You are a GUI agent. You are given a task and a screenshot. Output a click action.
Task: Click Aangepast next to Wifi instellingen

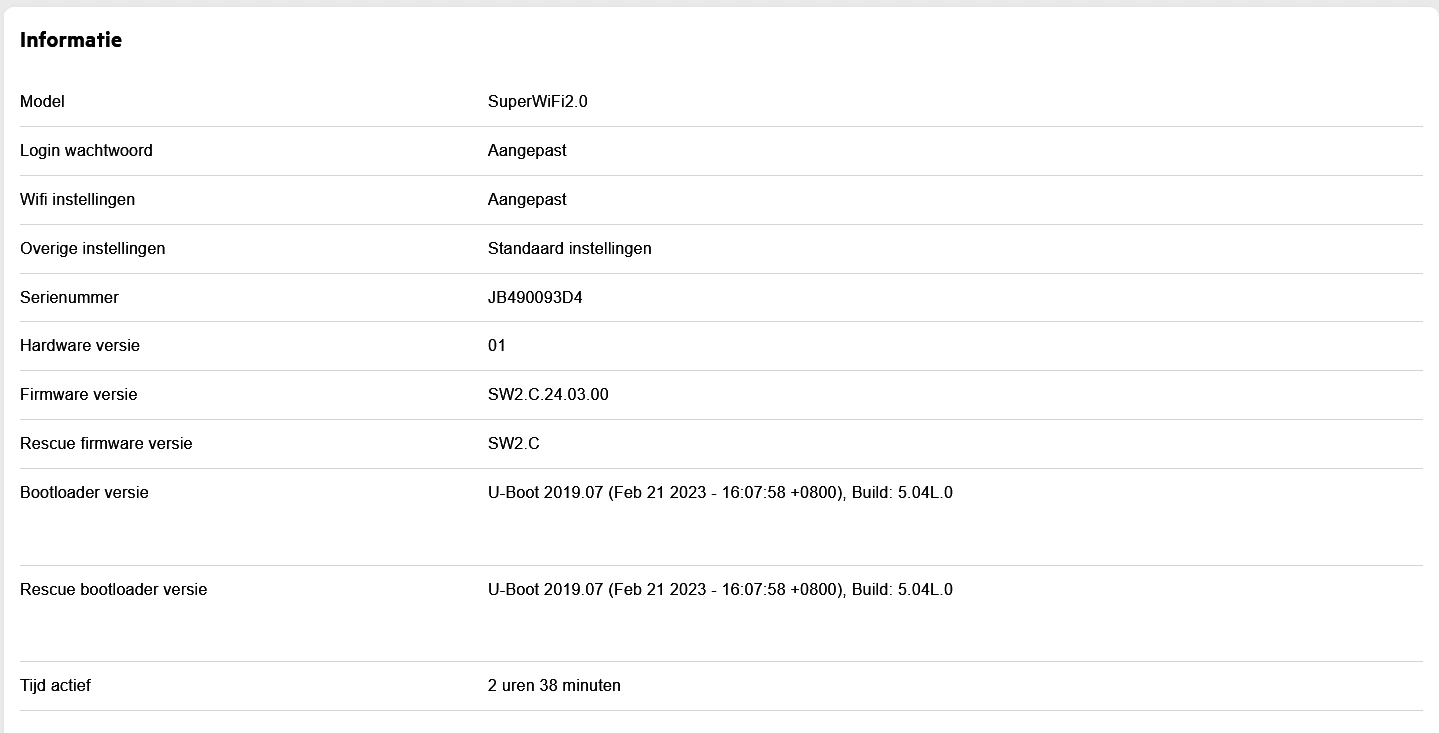[527, 199]
